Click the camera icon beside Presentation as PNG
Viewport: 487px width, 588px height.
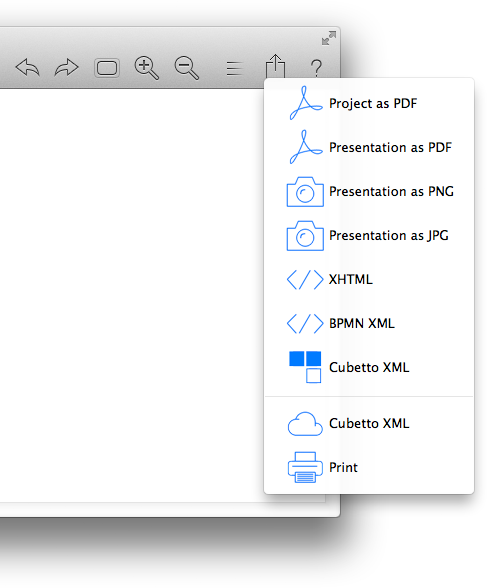[x=305, y=192]
